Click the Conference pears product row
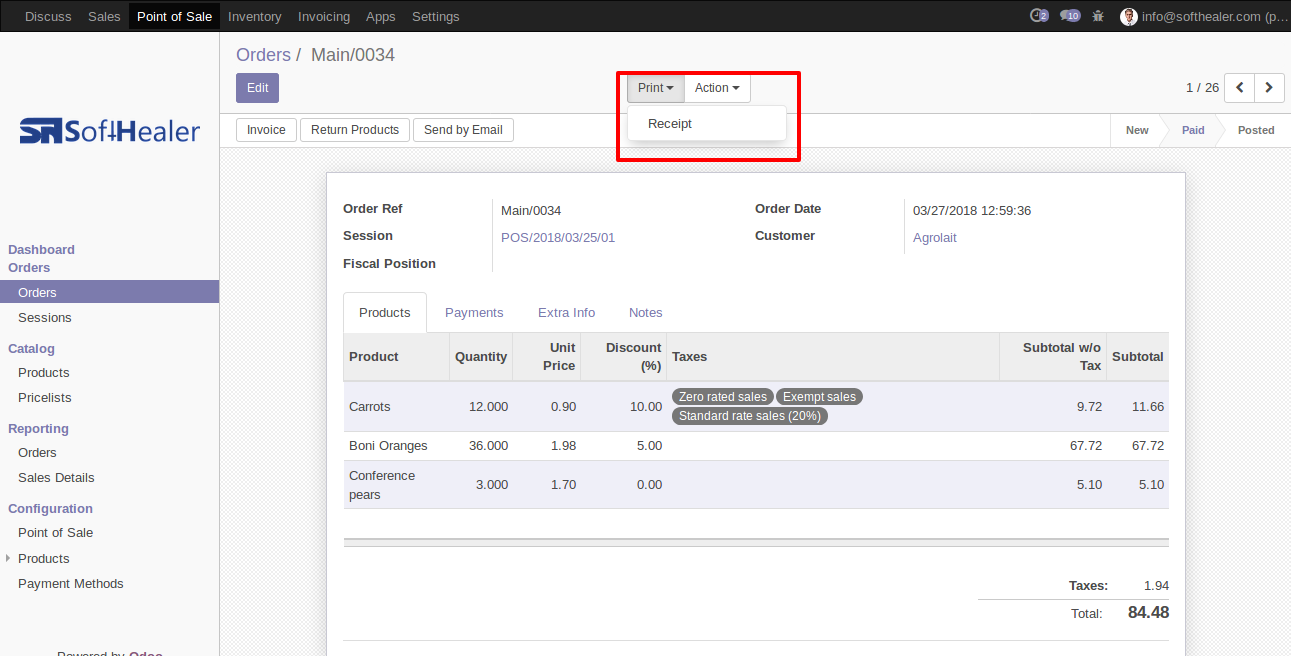The height and width of the screenshot is (656, 1291). pos(756,485)
